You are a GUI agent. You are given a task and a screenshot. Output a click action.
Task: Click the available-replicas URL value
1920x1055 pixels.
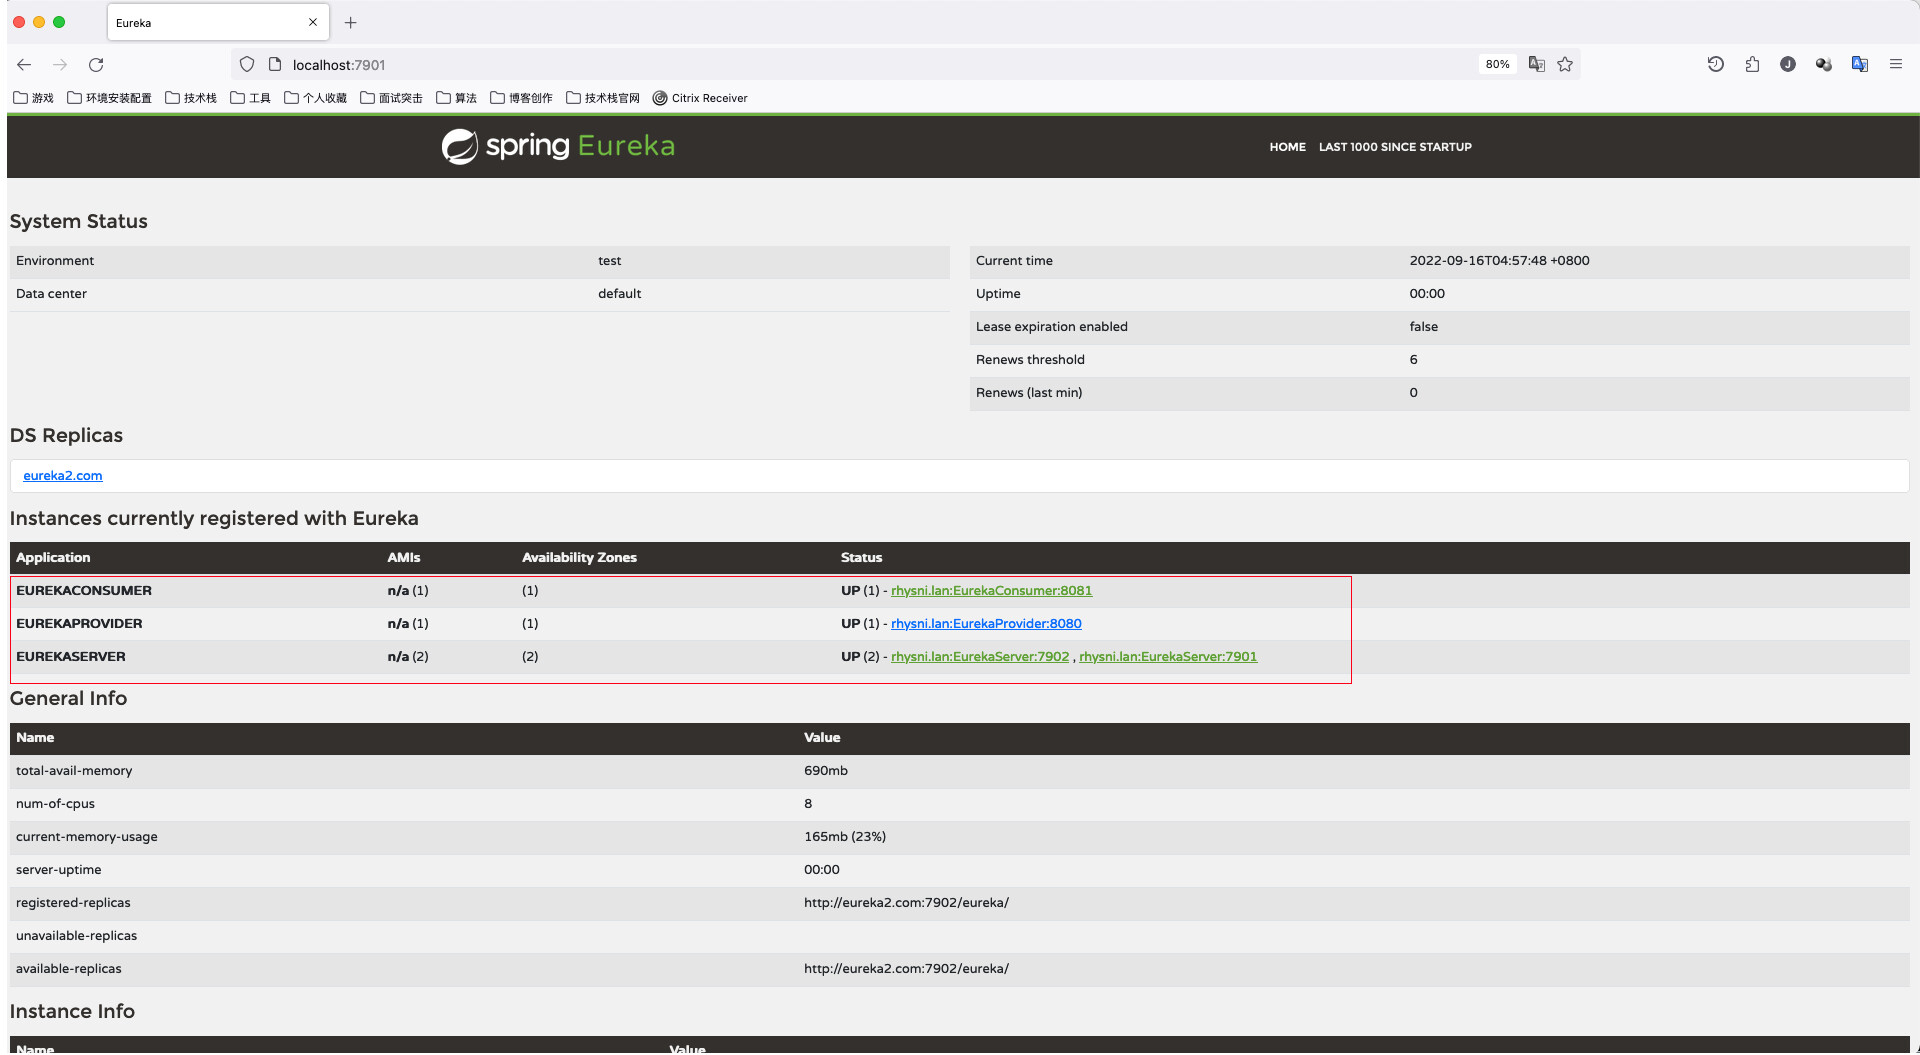906,969
